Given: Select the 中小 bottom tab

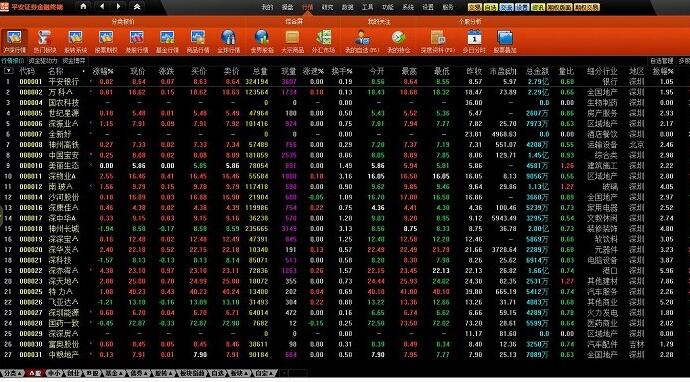Looking at the screenshot, I should (x=54, y=373).
